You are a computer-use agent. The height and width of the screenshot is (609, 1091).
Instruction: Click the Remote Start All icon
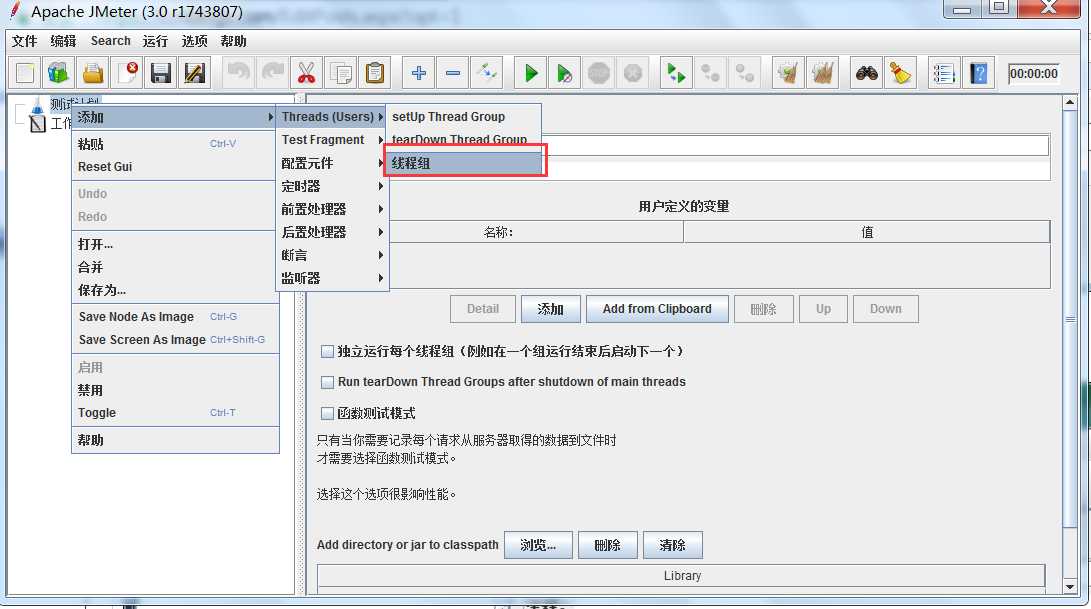click(x=676, y=73)
